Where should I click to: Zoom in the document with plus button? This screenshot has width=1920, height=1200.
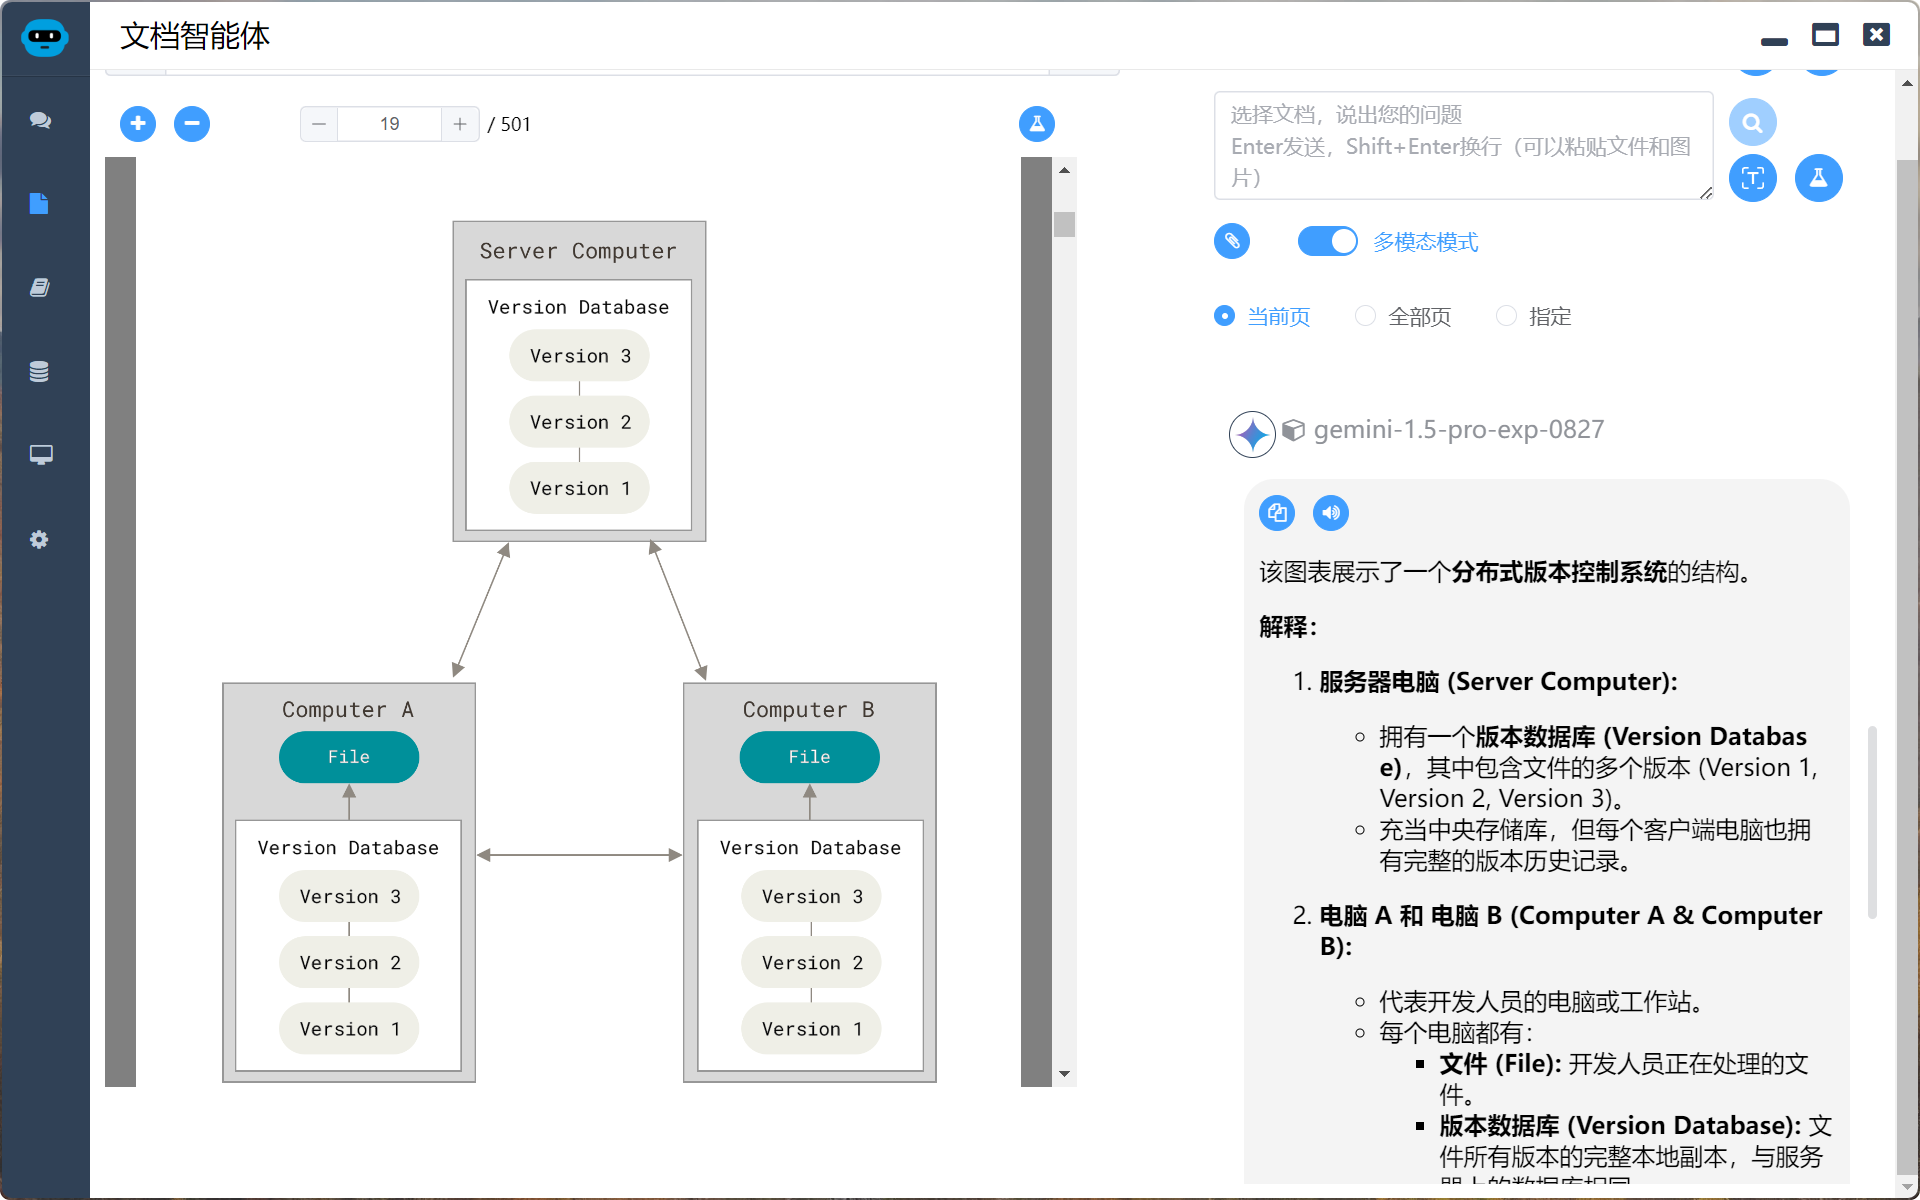coord(138,124)
